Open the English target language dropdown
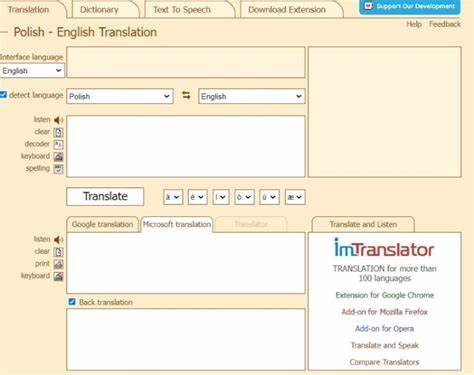Image resolution: width=474 pixels, height=375 pixels. (251, 96)
